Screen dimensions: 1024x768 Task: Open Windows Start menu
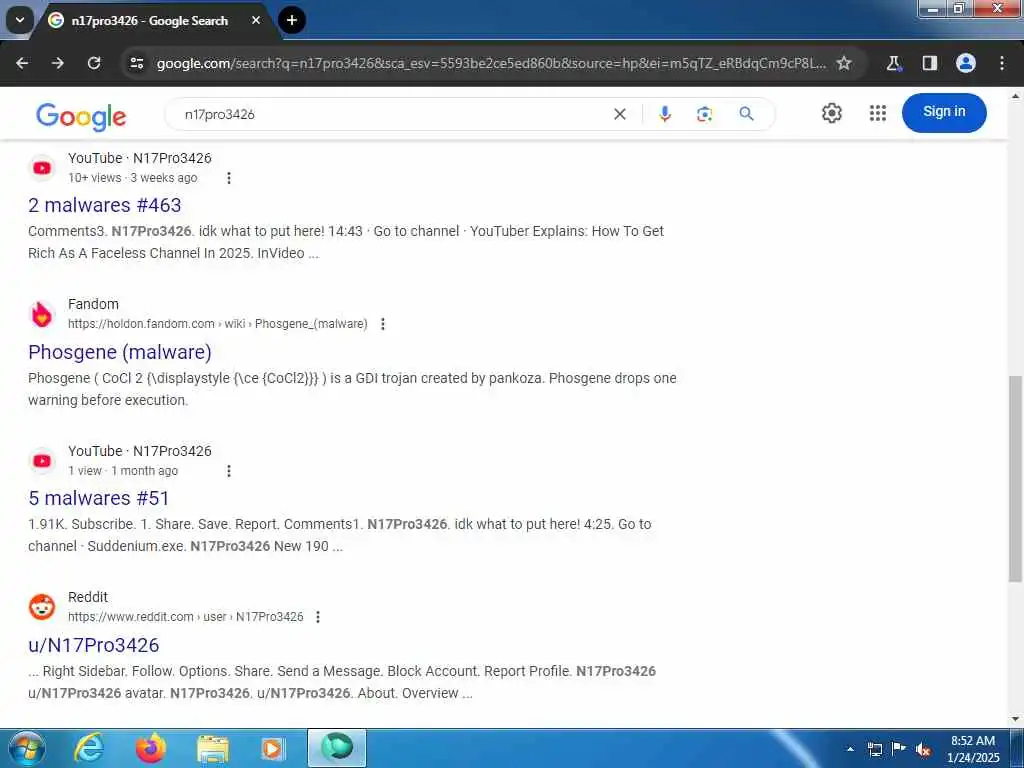(x=26, y=748)
